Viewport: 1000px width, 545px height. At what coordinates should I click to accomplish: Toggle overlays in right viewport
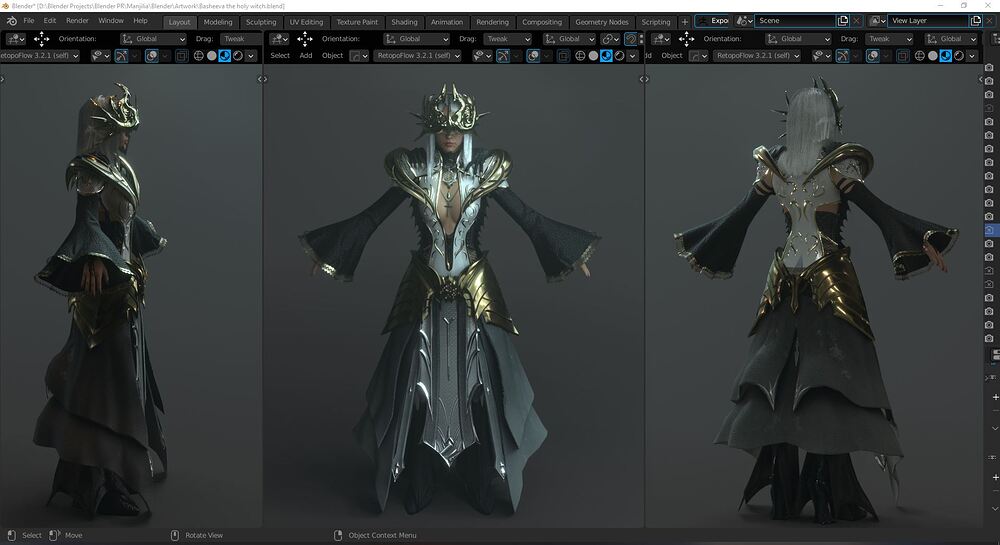[x=872, y=55]
